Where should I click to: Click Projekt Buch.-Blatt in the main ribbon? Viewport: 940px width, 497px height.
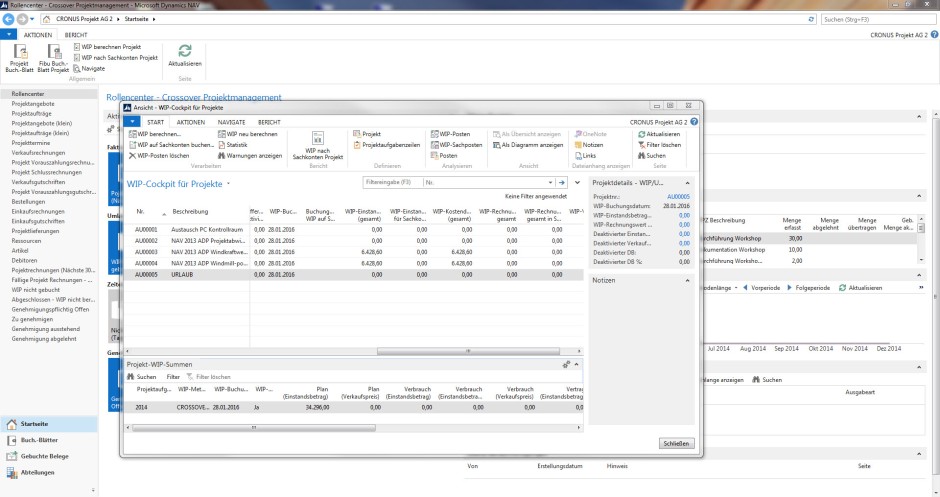[19, 57]
